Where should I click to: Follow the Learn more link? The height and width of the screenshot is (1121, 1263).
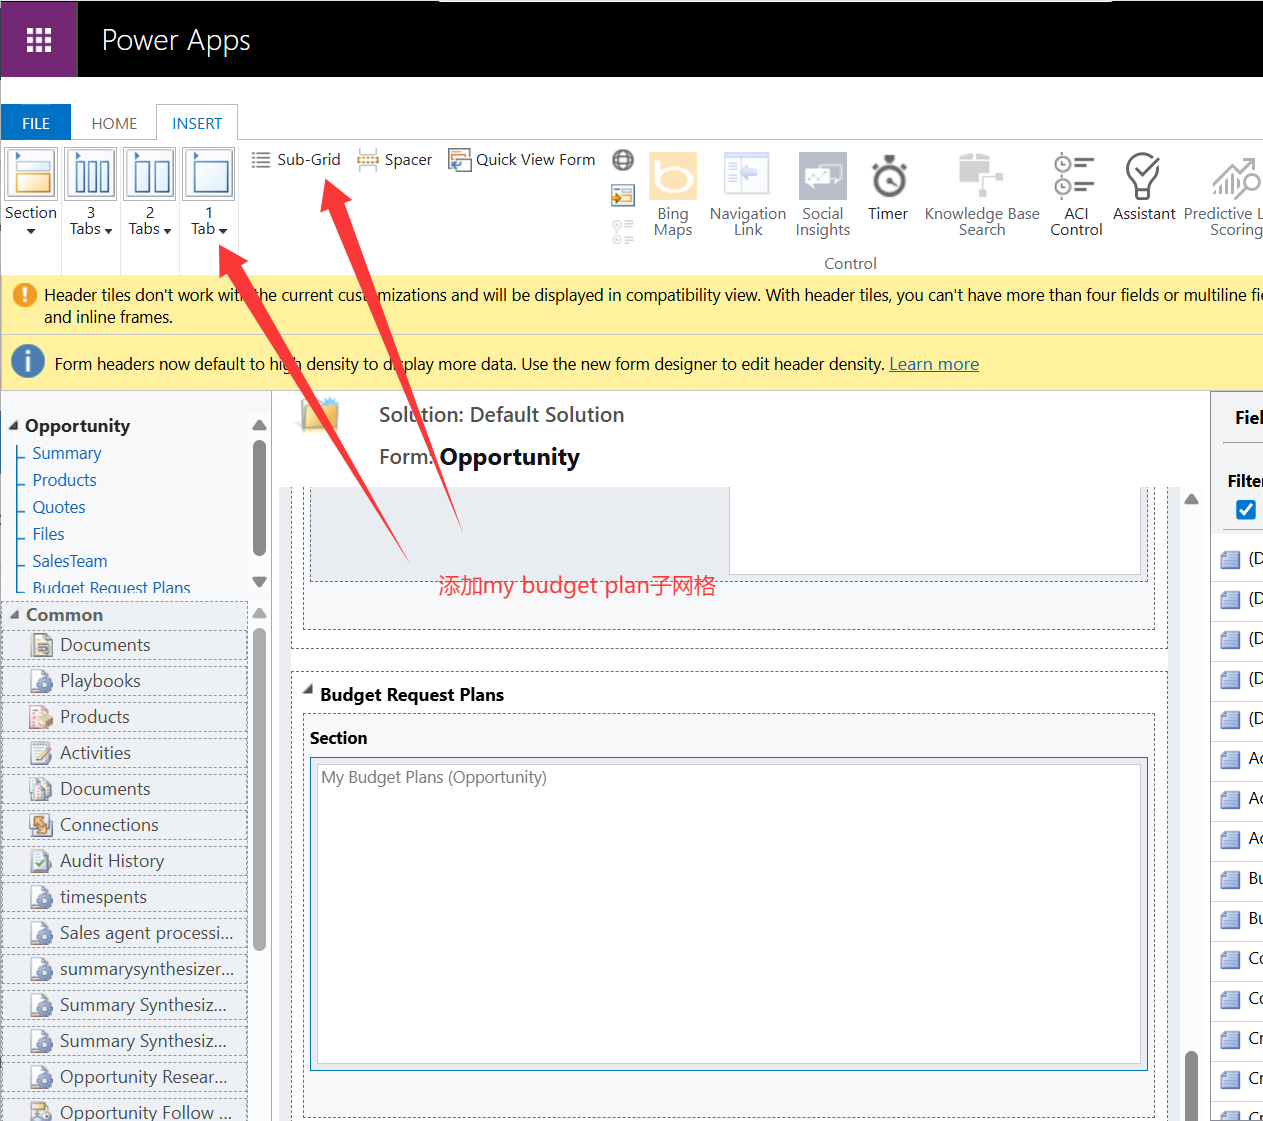coord(934,364)
